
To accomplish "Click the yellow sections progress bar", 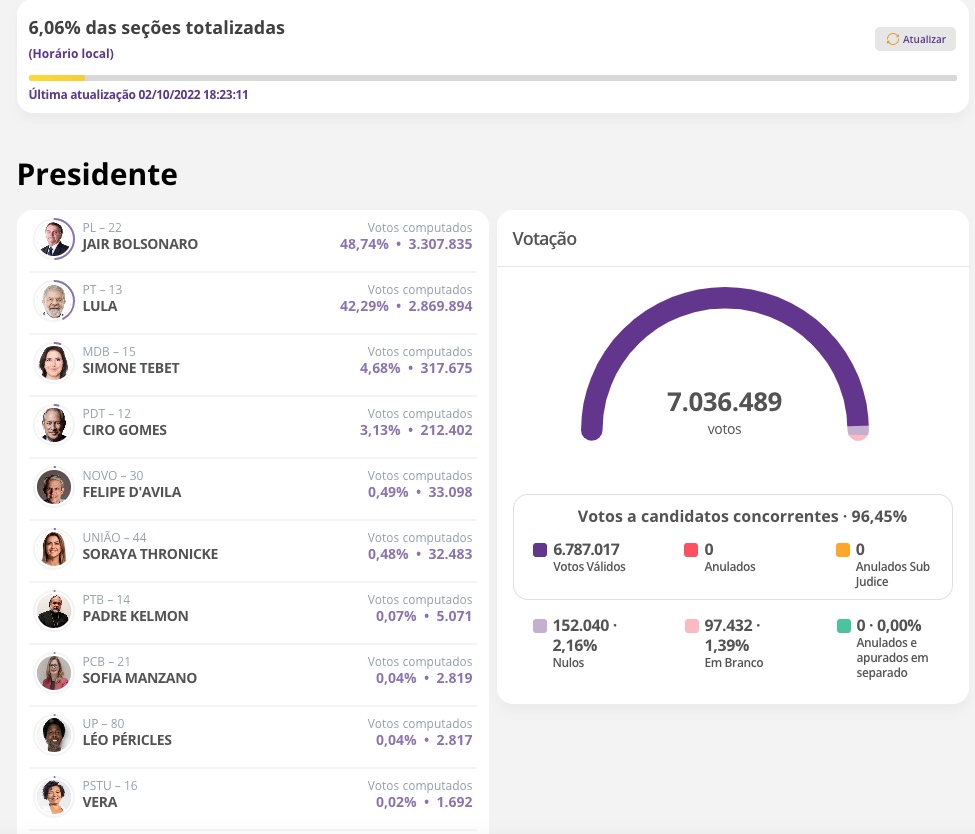I will (57, 77).
